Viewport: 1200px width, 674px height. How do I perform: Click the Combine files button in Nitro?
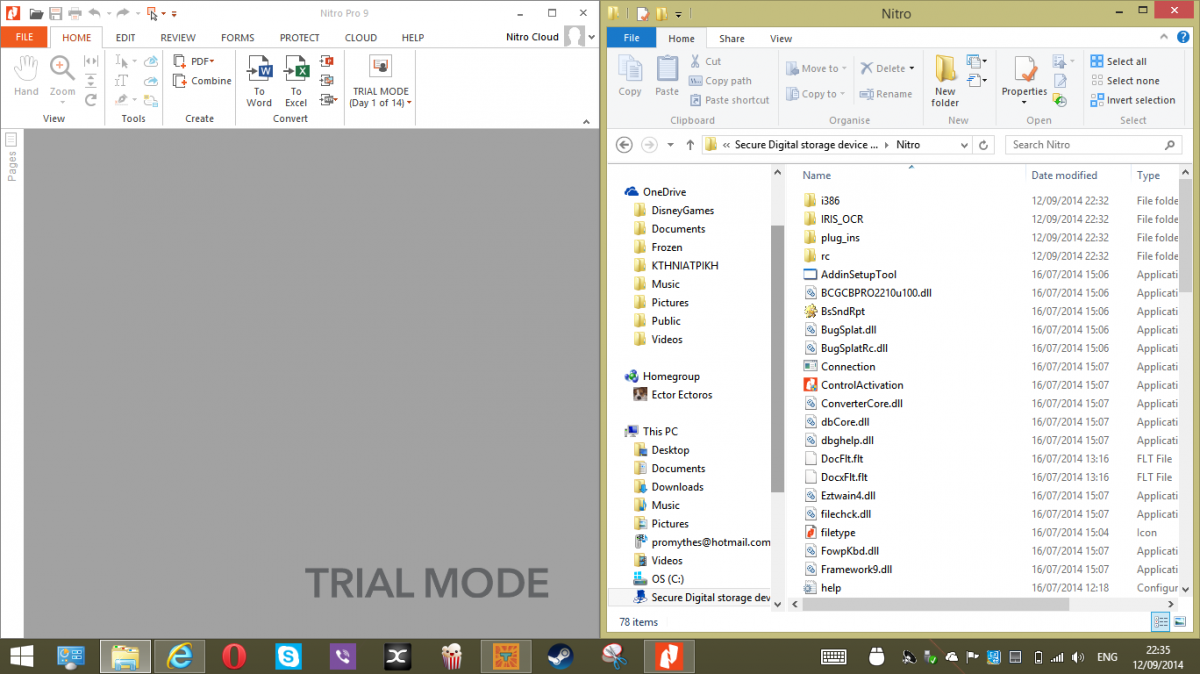tap(202, 81)
